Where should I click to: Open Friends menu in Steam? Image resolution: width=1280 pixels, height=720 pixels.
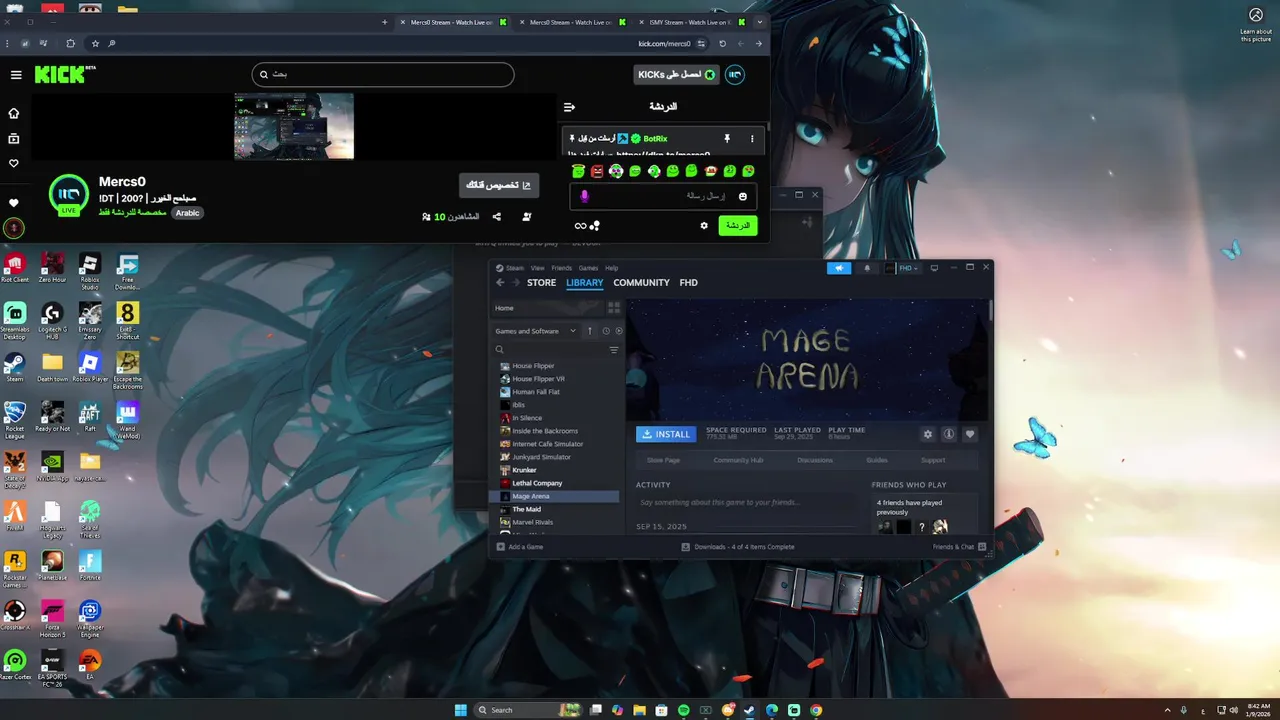click(x=562, y=268)
